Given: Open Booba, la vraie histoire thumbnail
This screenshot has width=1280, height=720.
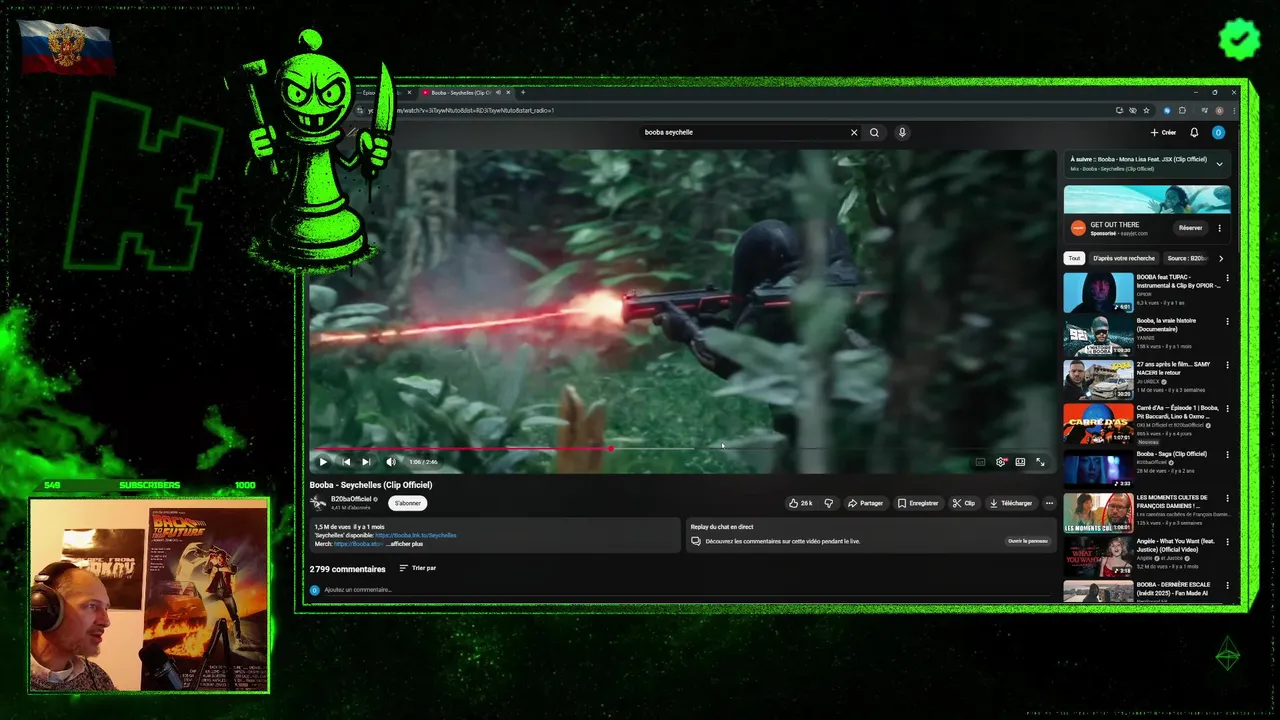Looking at the screenshot, I should point(1098,336).
